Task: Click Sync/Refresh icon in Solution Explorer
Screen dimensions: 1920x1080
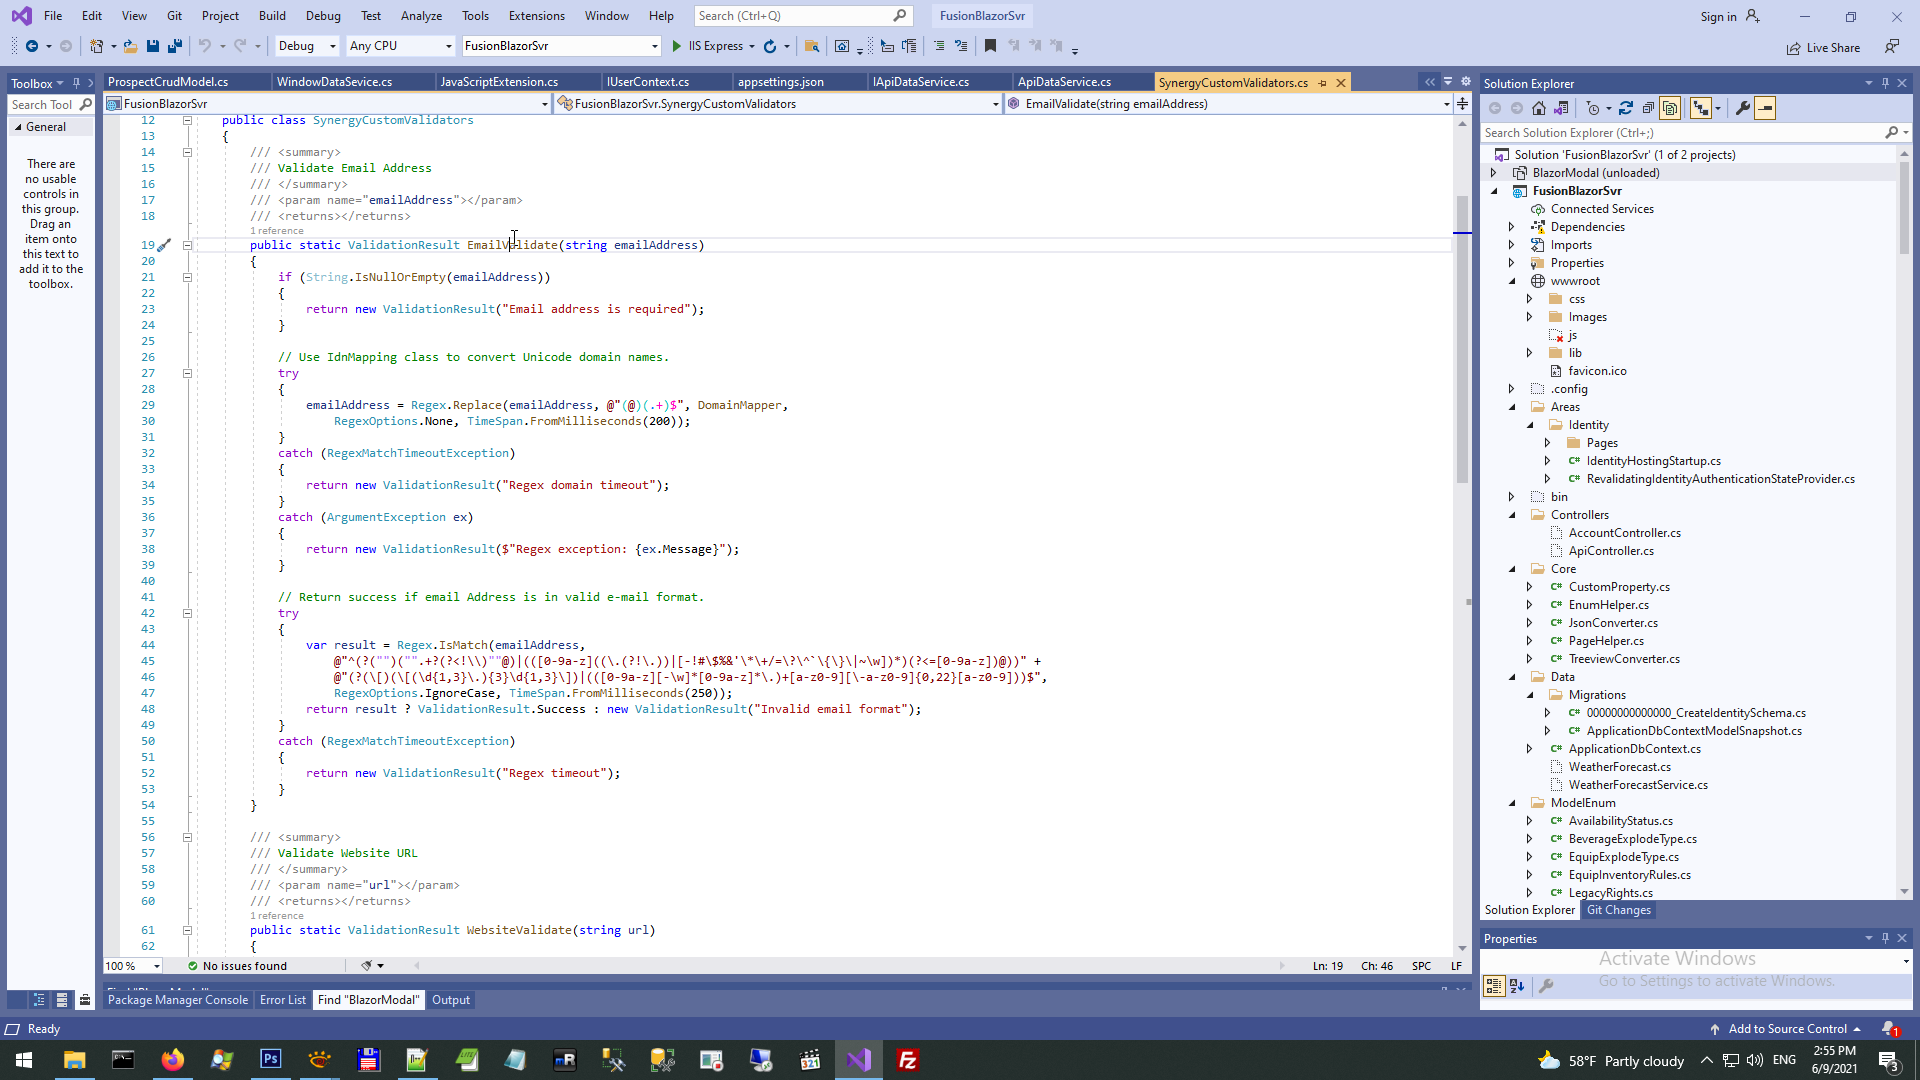Action: pyautogui.click(x=1626, y=108)
